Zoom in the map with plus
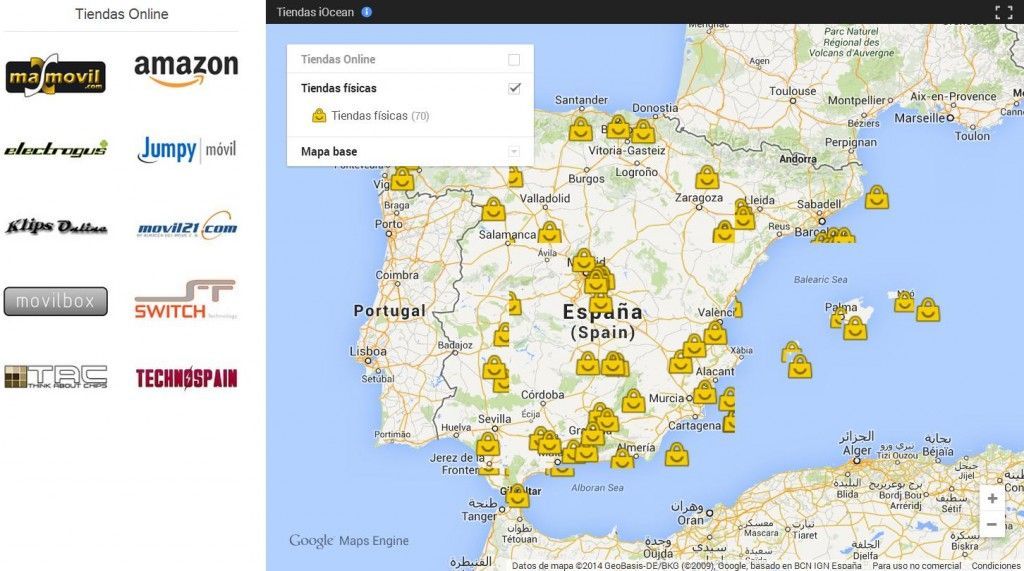The width and height of the screenshot is (1024, 571). click(x=992, y=498)
